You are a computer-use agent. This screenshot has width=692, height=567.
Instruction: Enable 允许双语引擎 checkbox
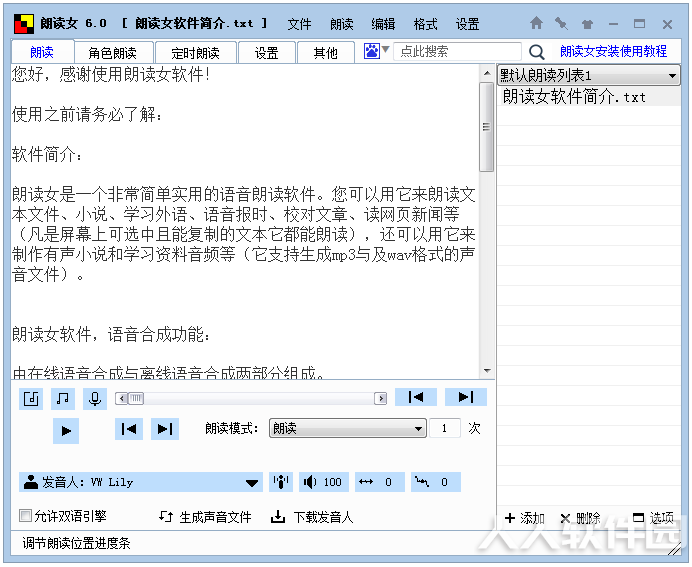coord(26,515)
